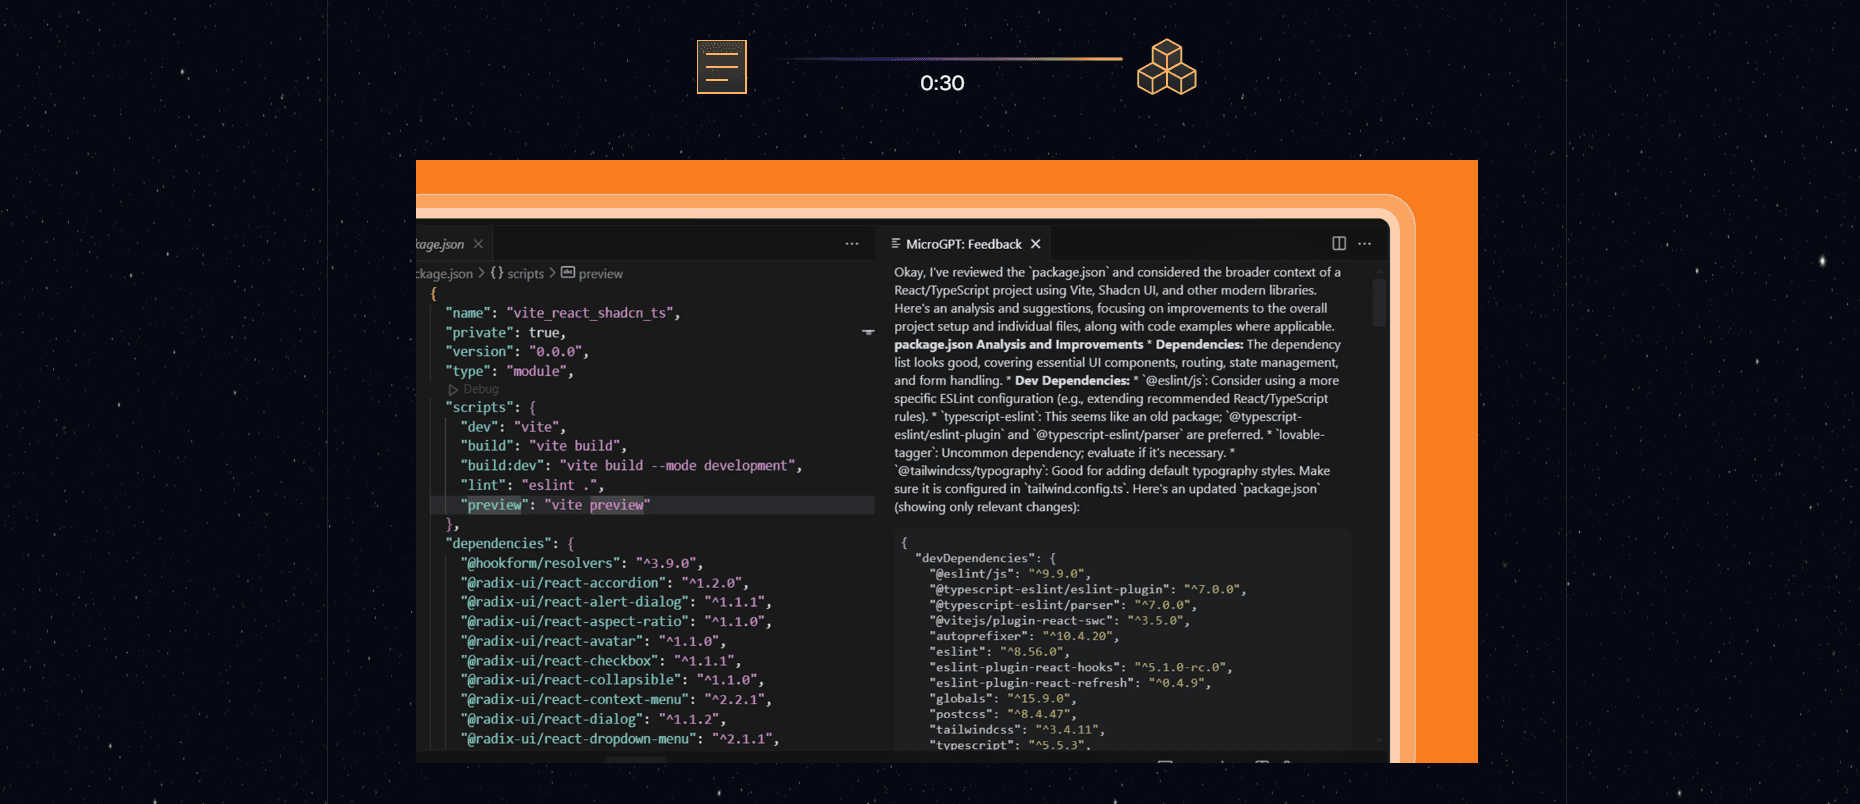1860x804 pixels.
Task: Click the @radix-ui/react-collapsible line
Action: (x=612, y=680)
